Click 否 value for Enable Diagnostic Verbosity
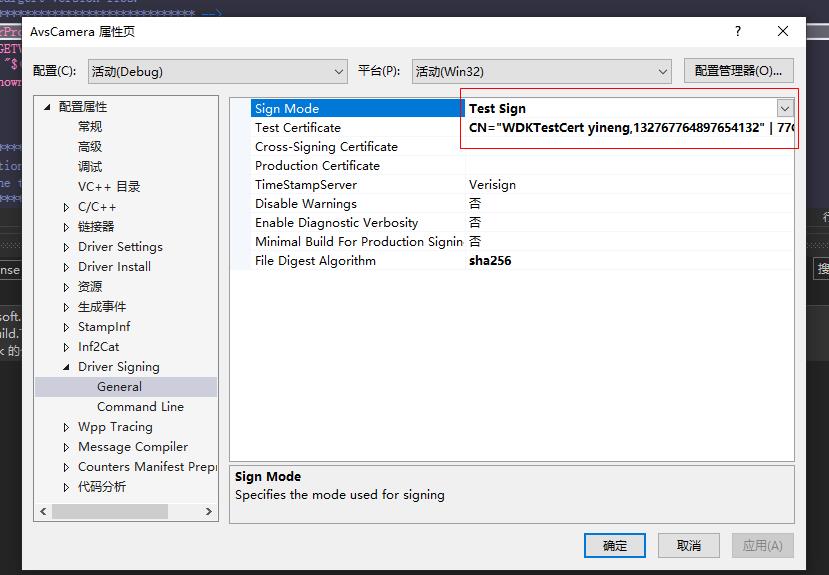 pos(630,222)
